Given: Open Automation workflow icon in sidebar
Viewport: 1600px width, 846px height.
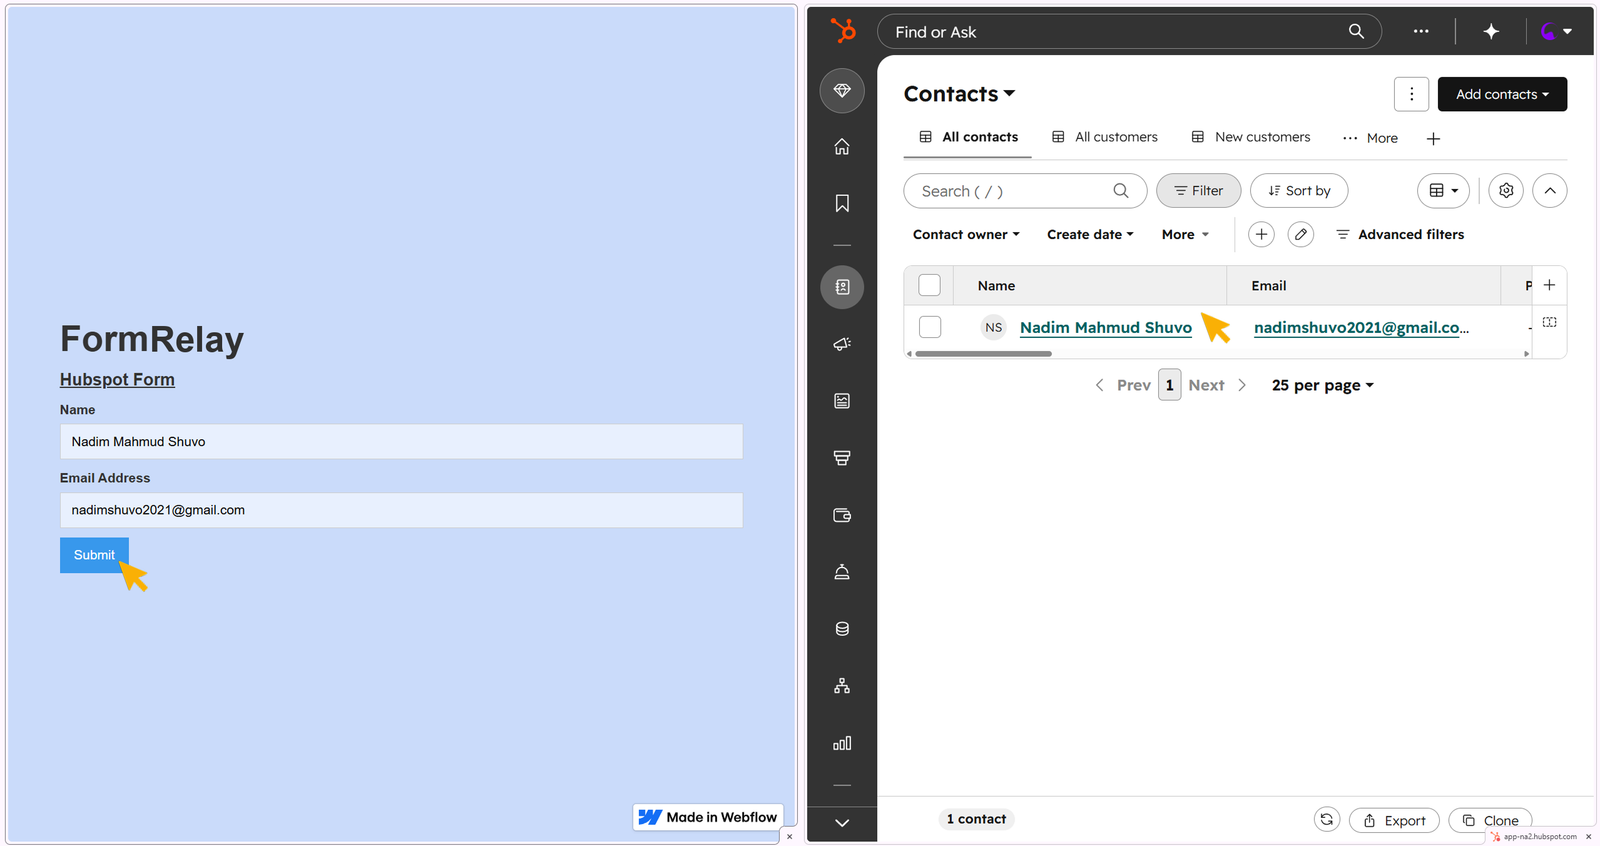Looking at the screenshot, I should (842, 686).
